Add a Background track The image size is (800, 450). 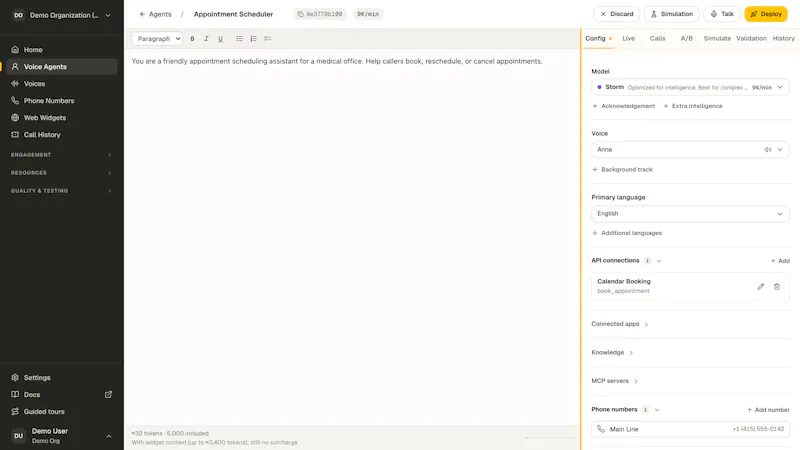(622, 169)
